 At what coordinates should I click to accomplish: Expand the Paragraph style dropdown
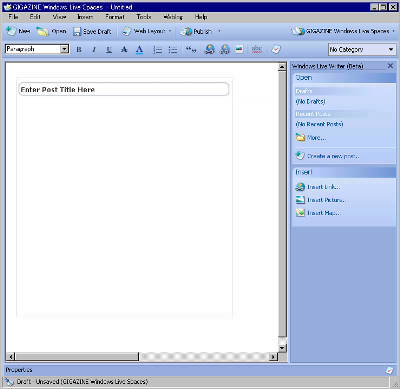tap(64, 49)
